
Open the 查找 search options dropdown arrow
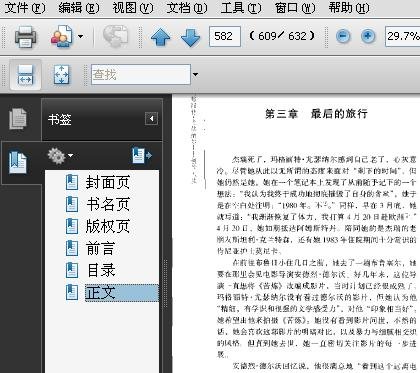[x=195, y=74]
